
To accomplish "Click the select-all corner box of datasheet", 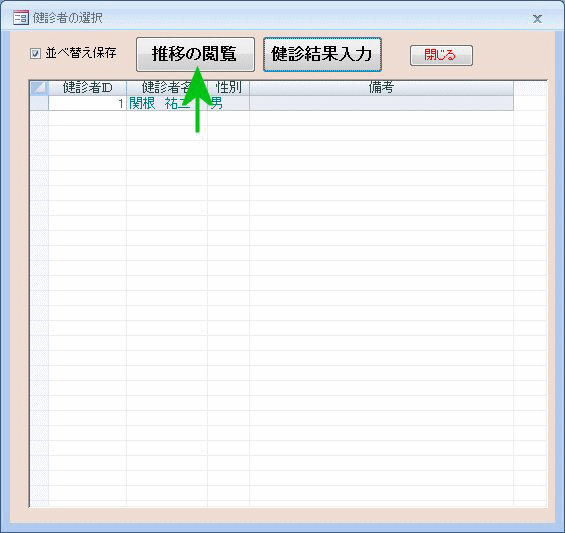I will 39,88.
